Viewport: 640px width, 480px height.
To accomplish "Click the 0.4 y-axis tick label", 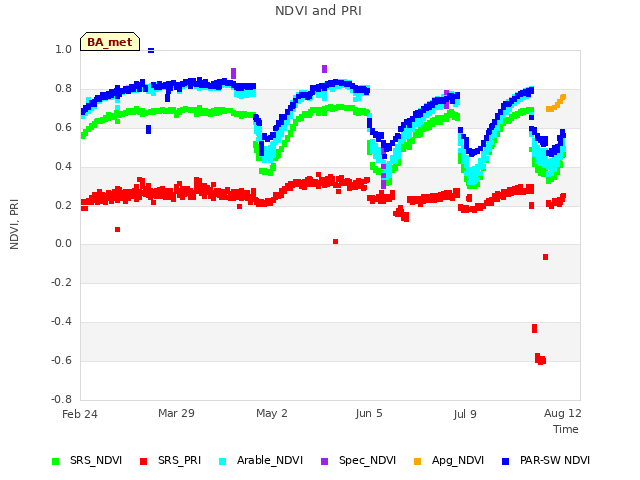I will 64,166.
